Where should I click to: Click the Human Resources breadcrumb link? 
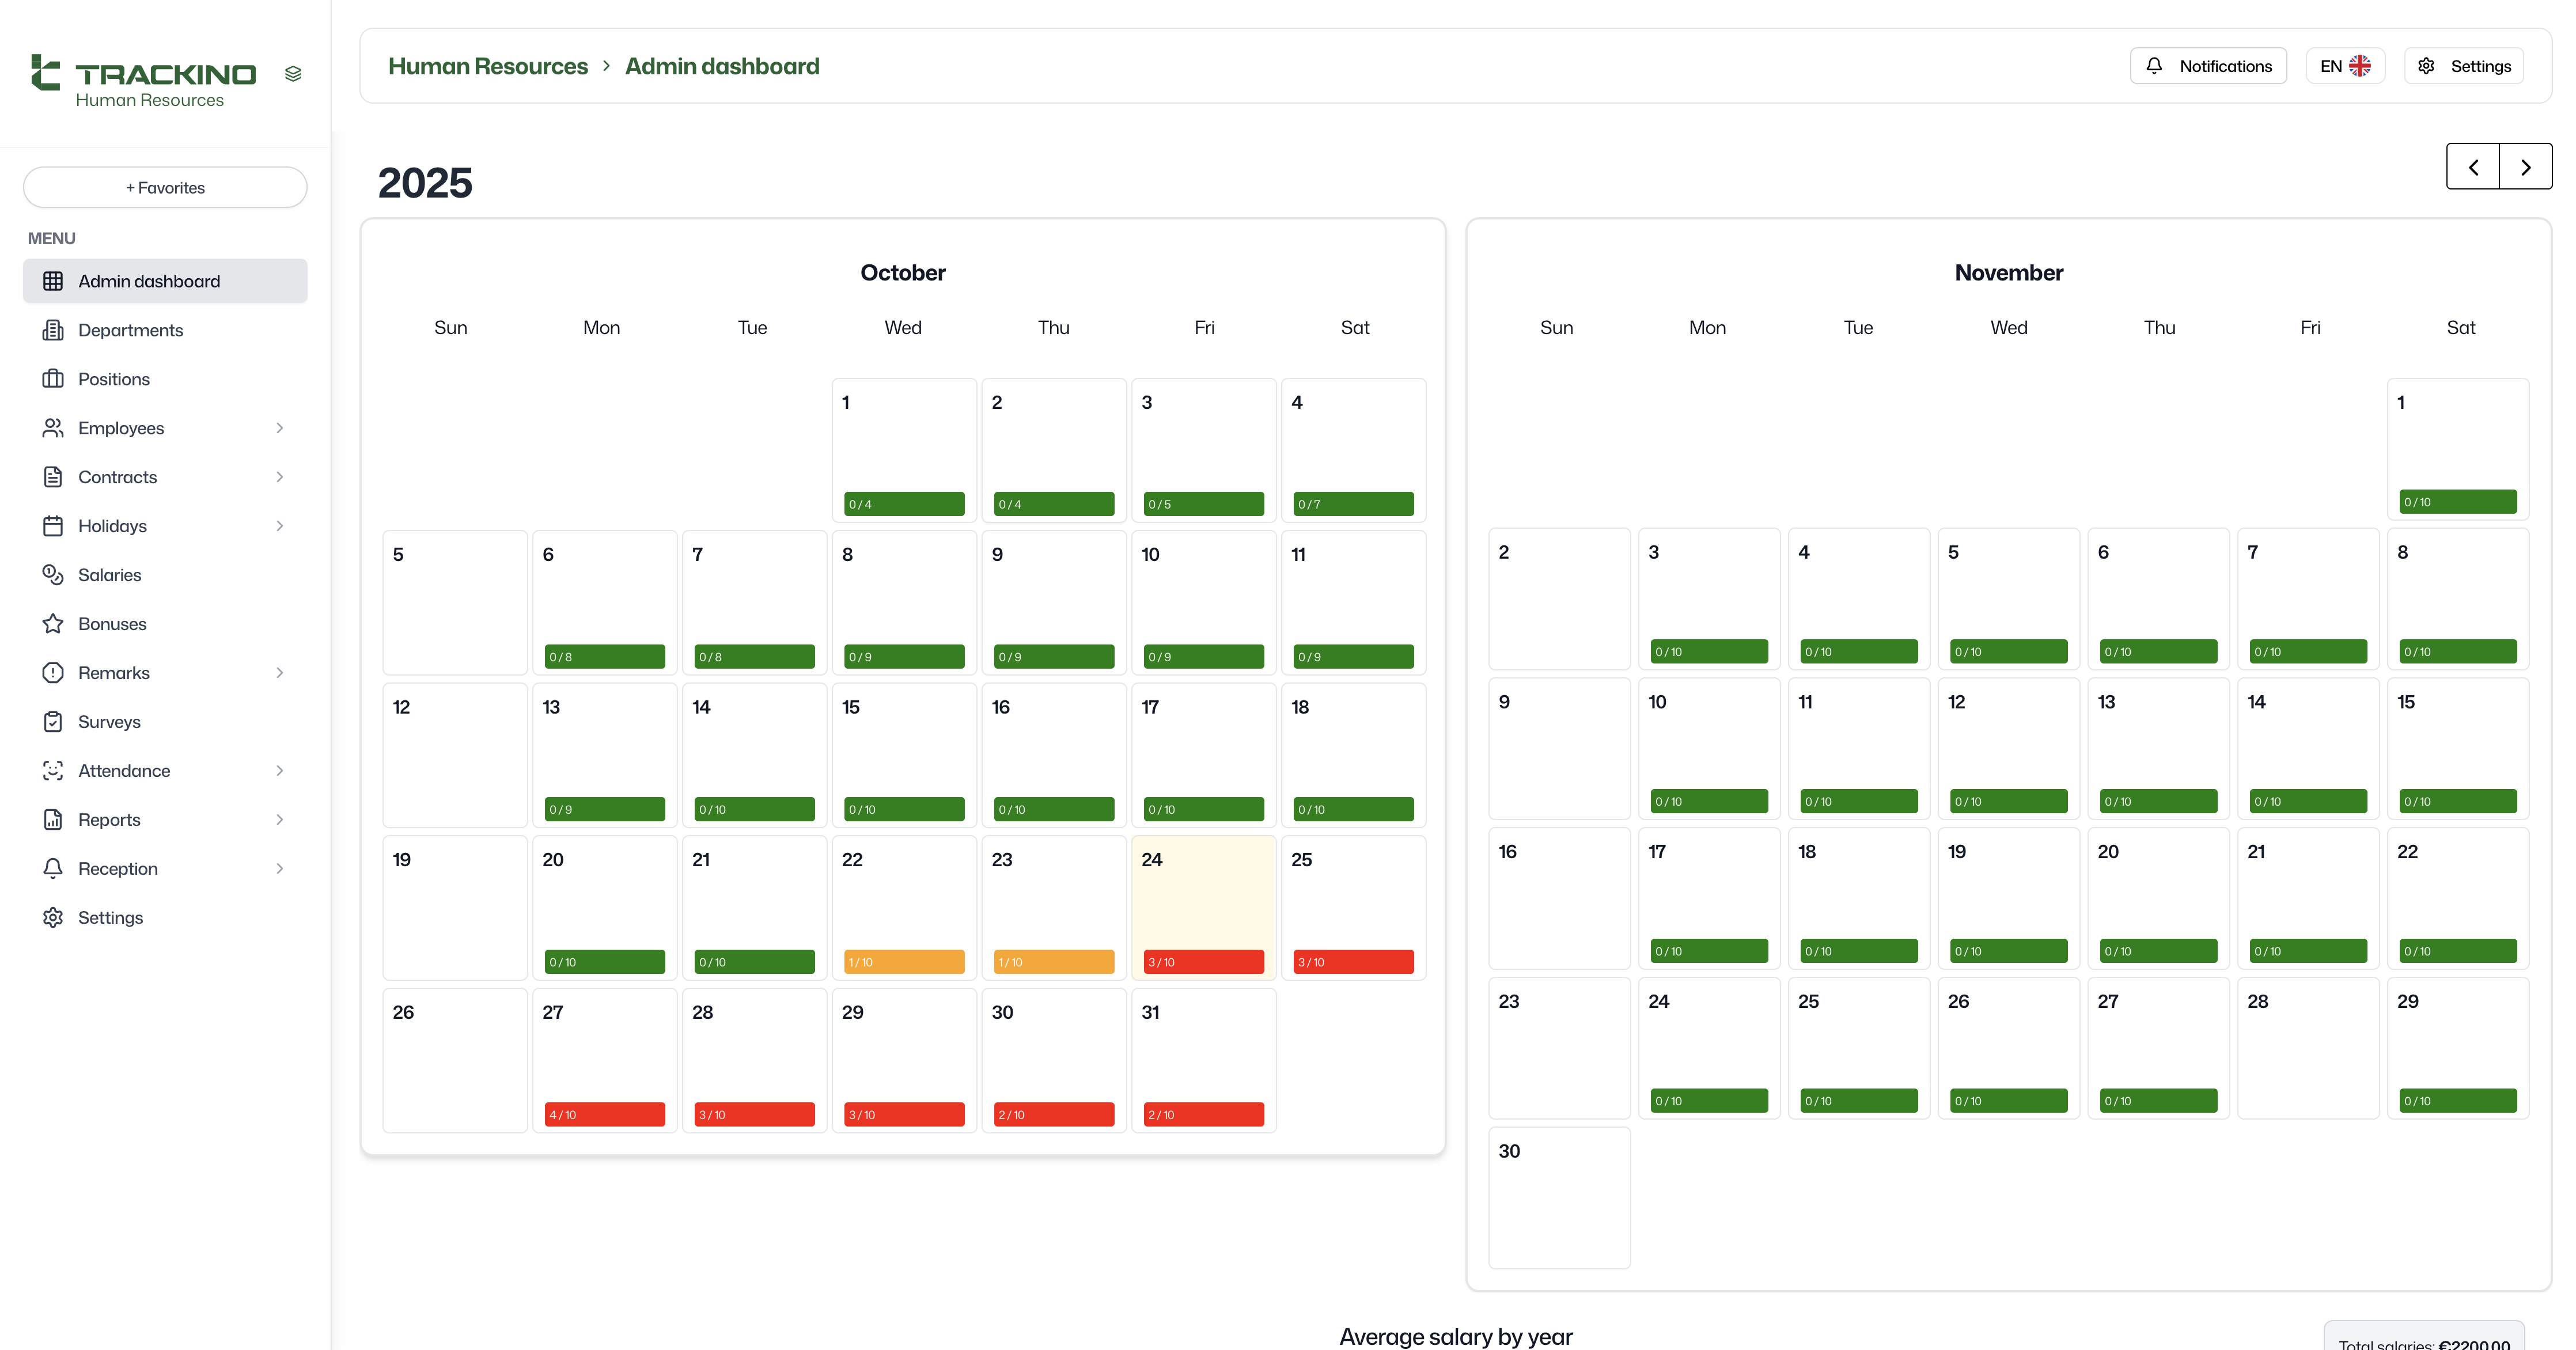(x=488, y=65)
